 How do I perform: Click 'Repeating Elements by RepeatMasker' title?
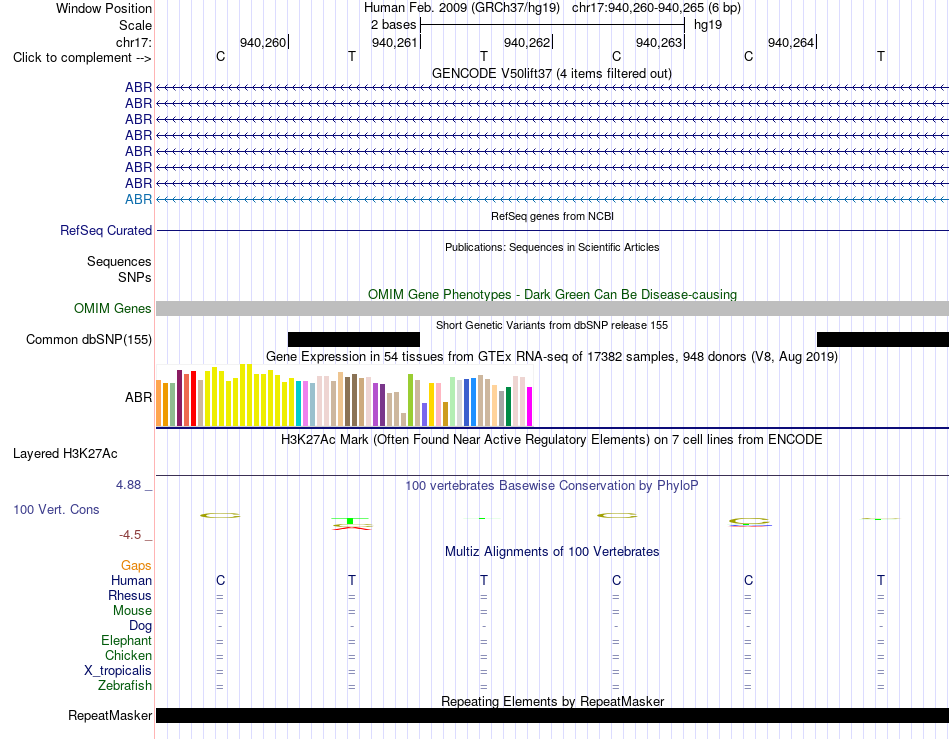pos(552,701)
